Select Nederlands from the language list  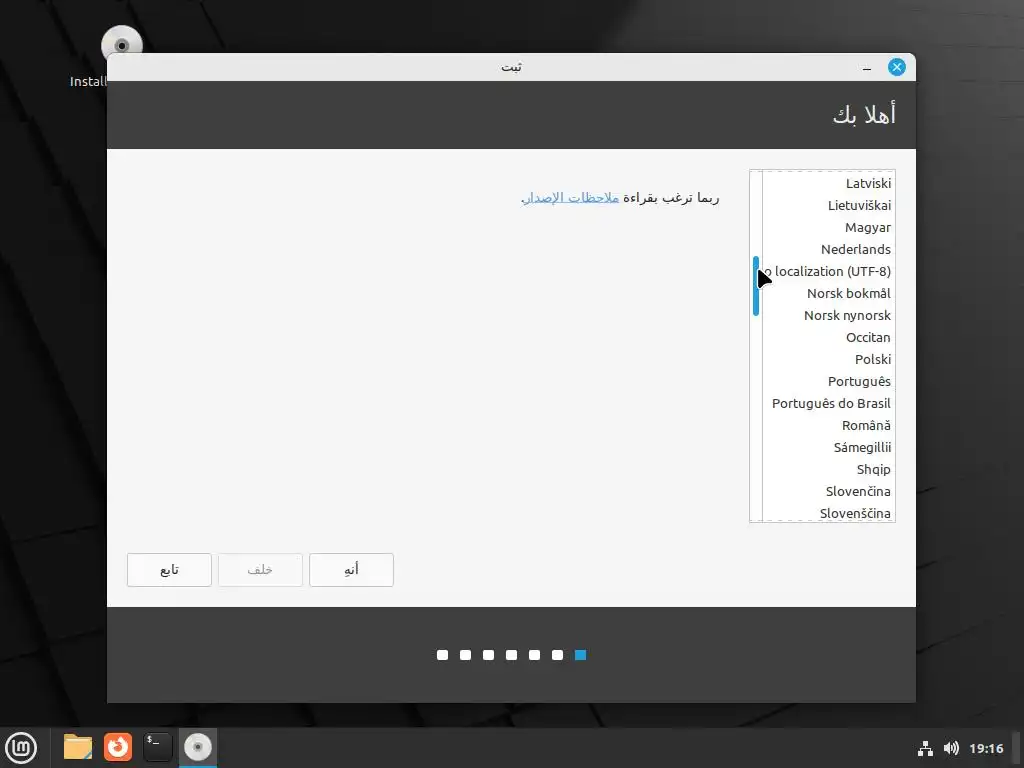click(x=829, y=249)
